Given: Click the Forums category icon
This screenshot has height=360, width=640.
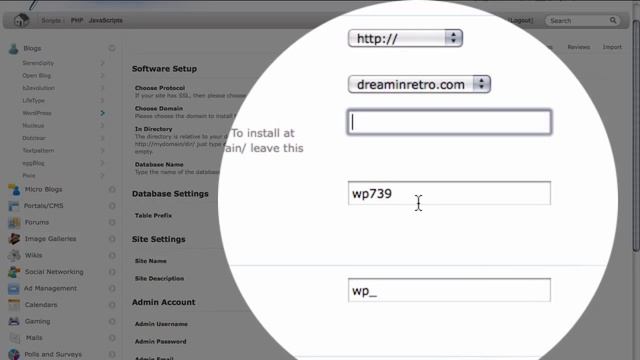Looking at the screenshot, I should click(x=14, y=222).
